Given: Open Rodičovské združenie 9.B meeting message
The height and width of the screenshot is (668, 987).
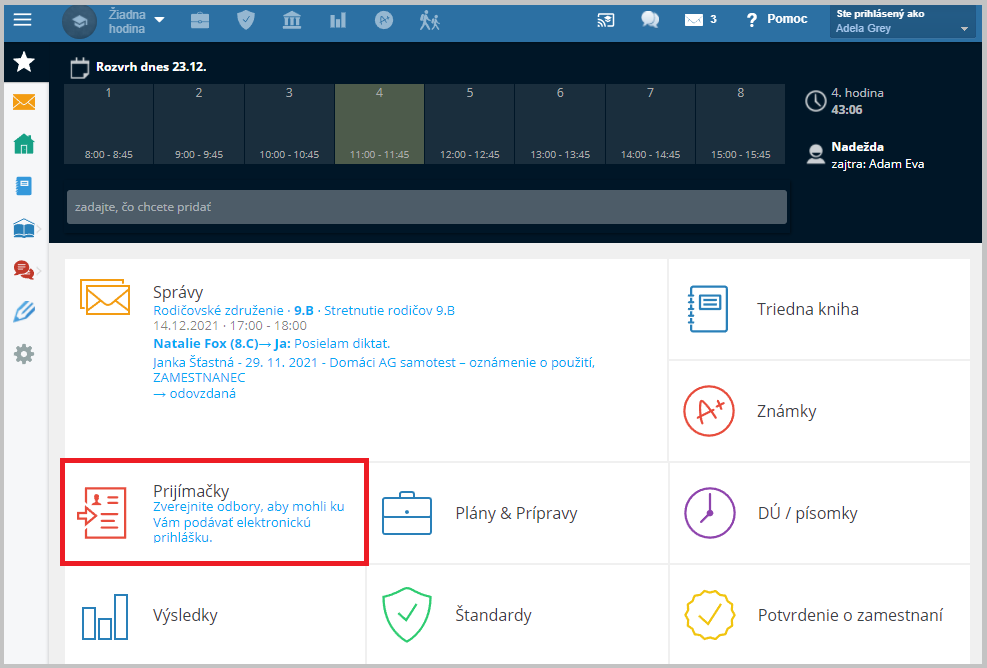Looking at the screenshot, I should point(304,310).
